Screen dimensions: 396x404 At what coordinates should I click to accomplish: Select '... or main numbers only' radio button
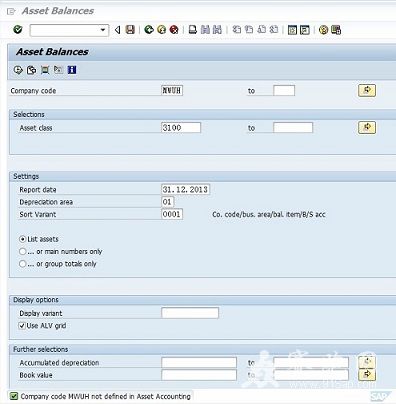22,251
